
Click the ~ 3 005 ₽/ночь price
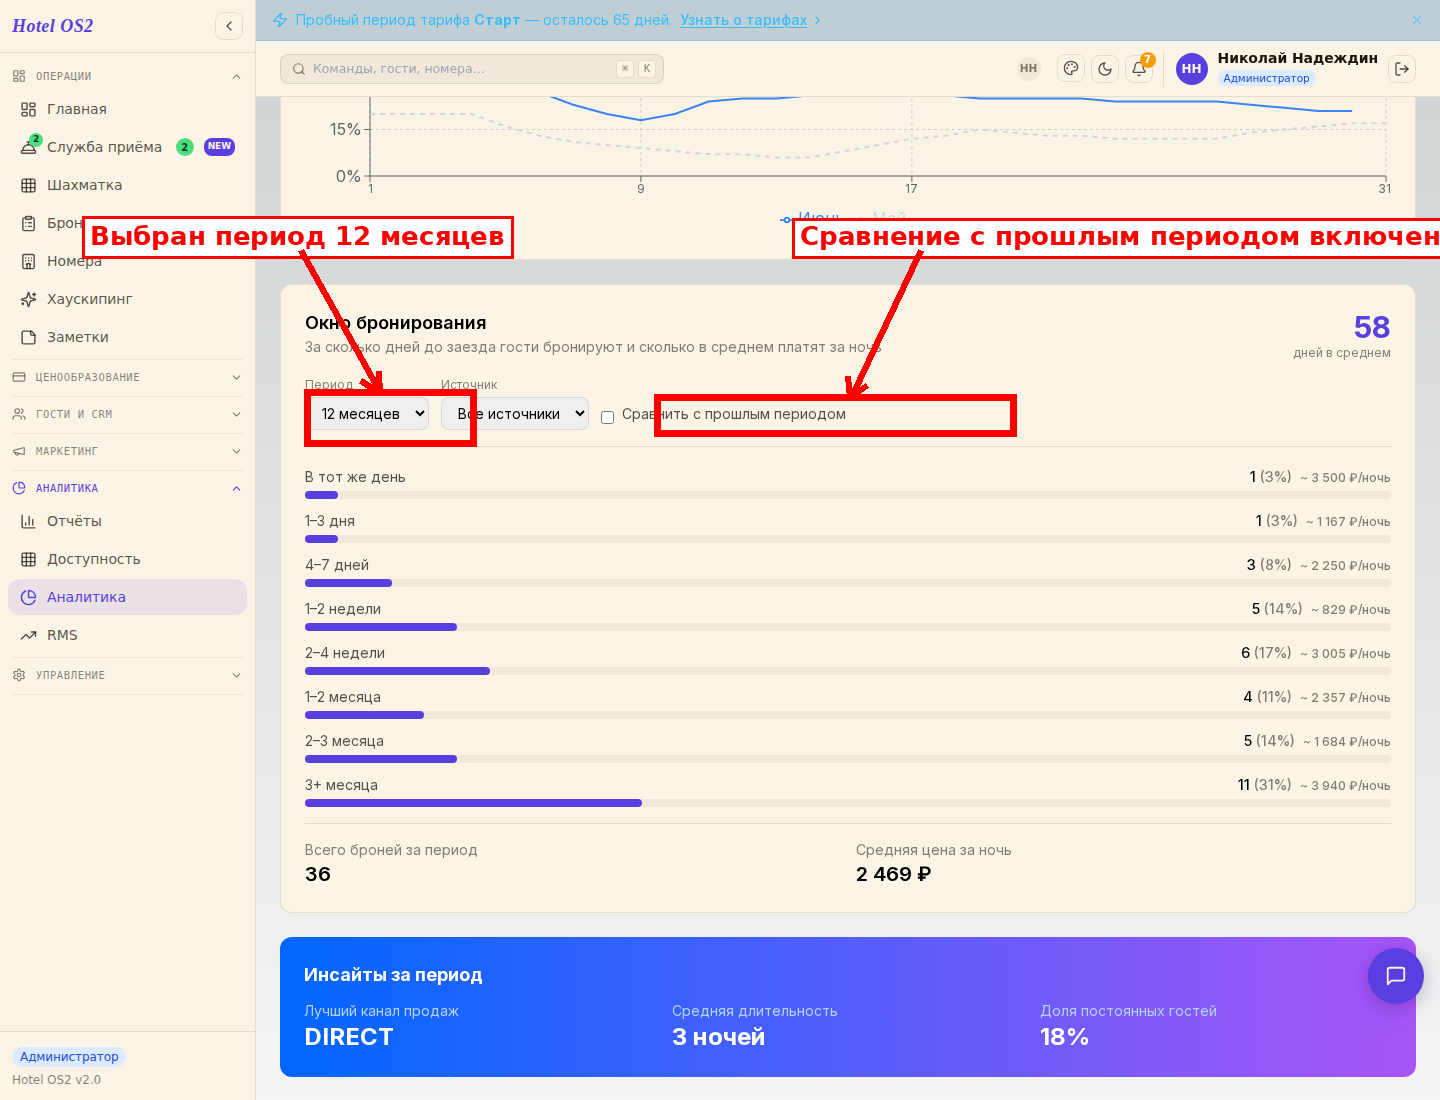point(1345,653)
